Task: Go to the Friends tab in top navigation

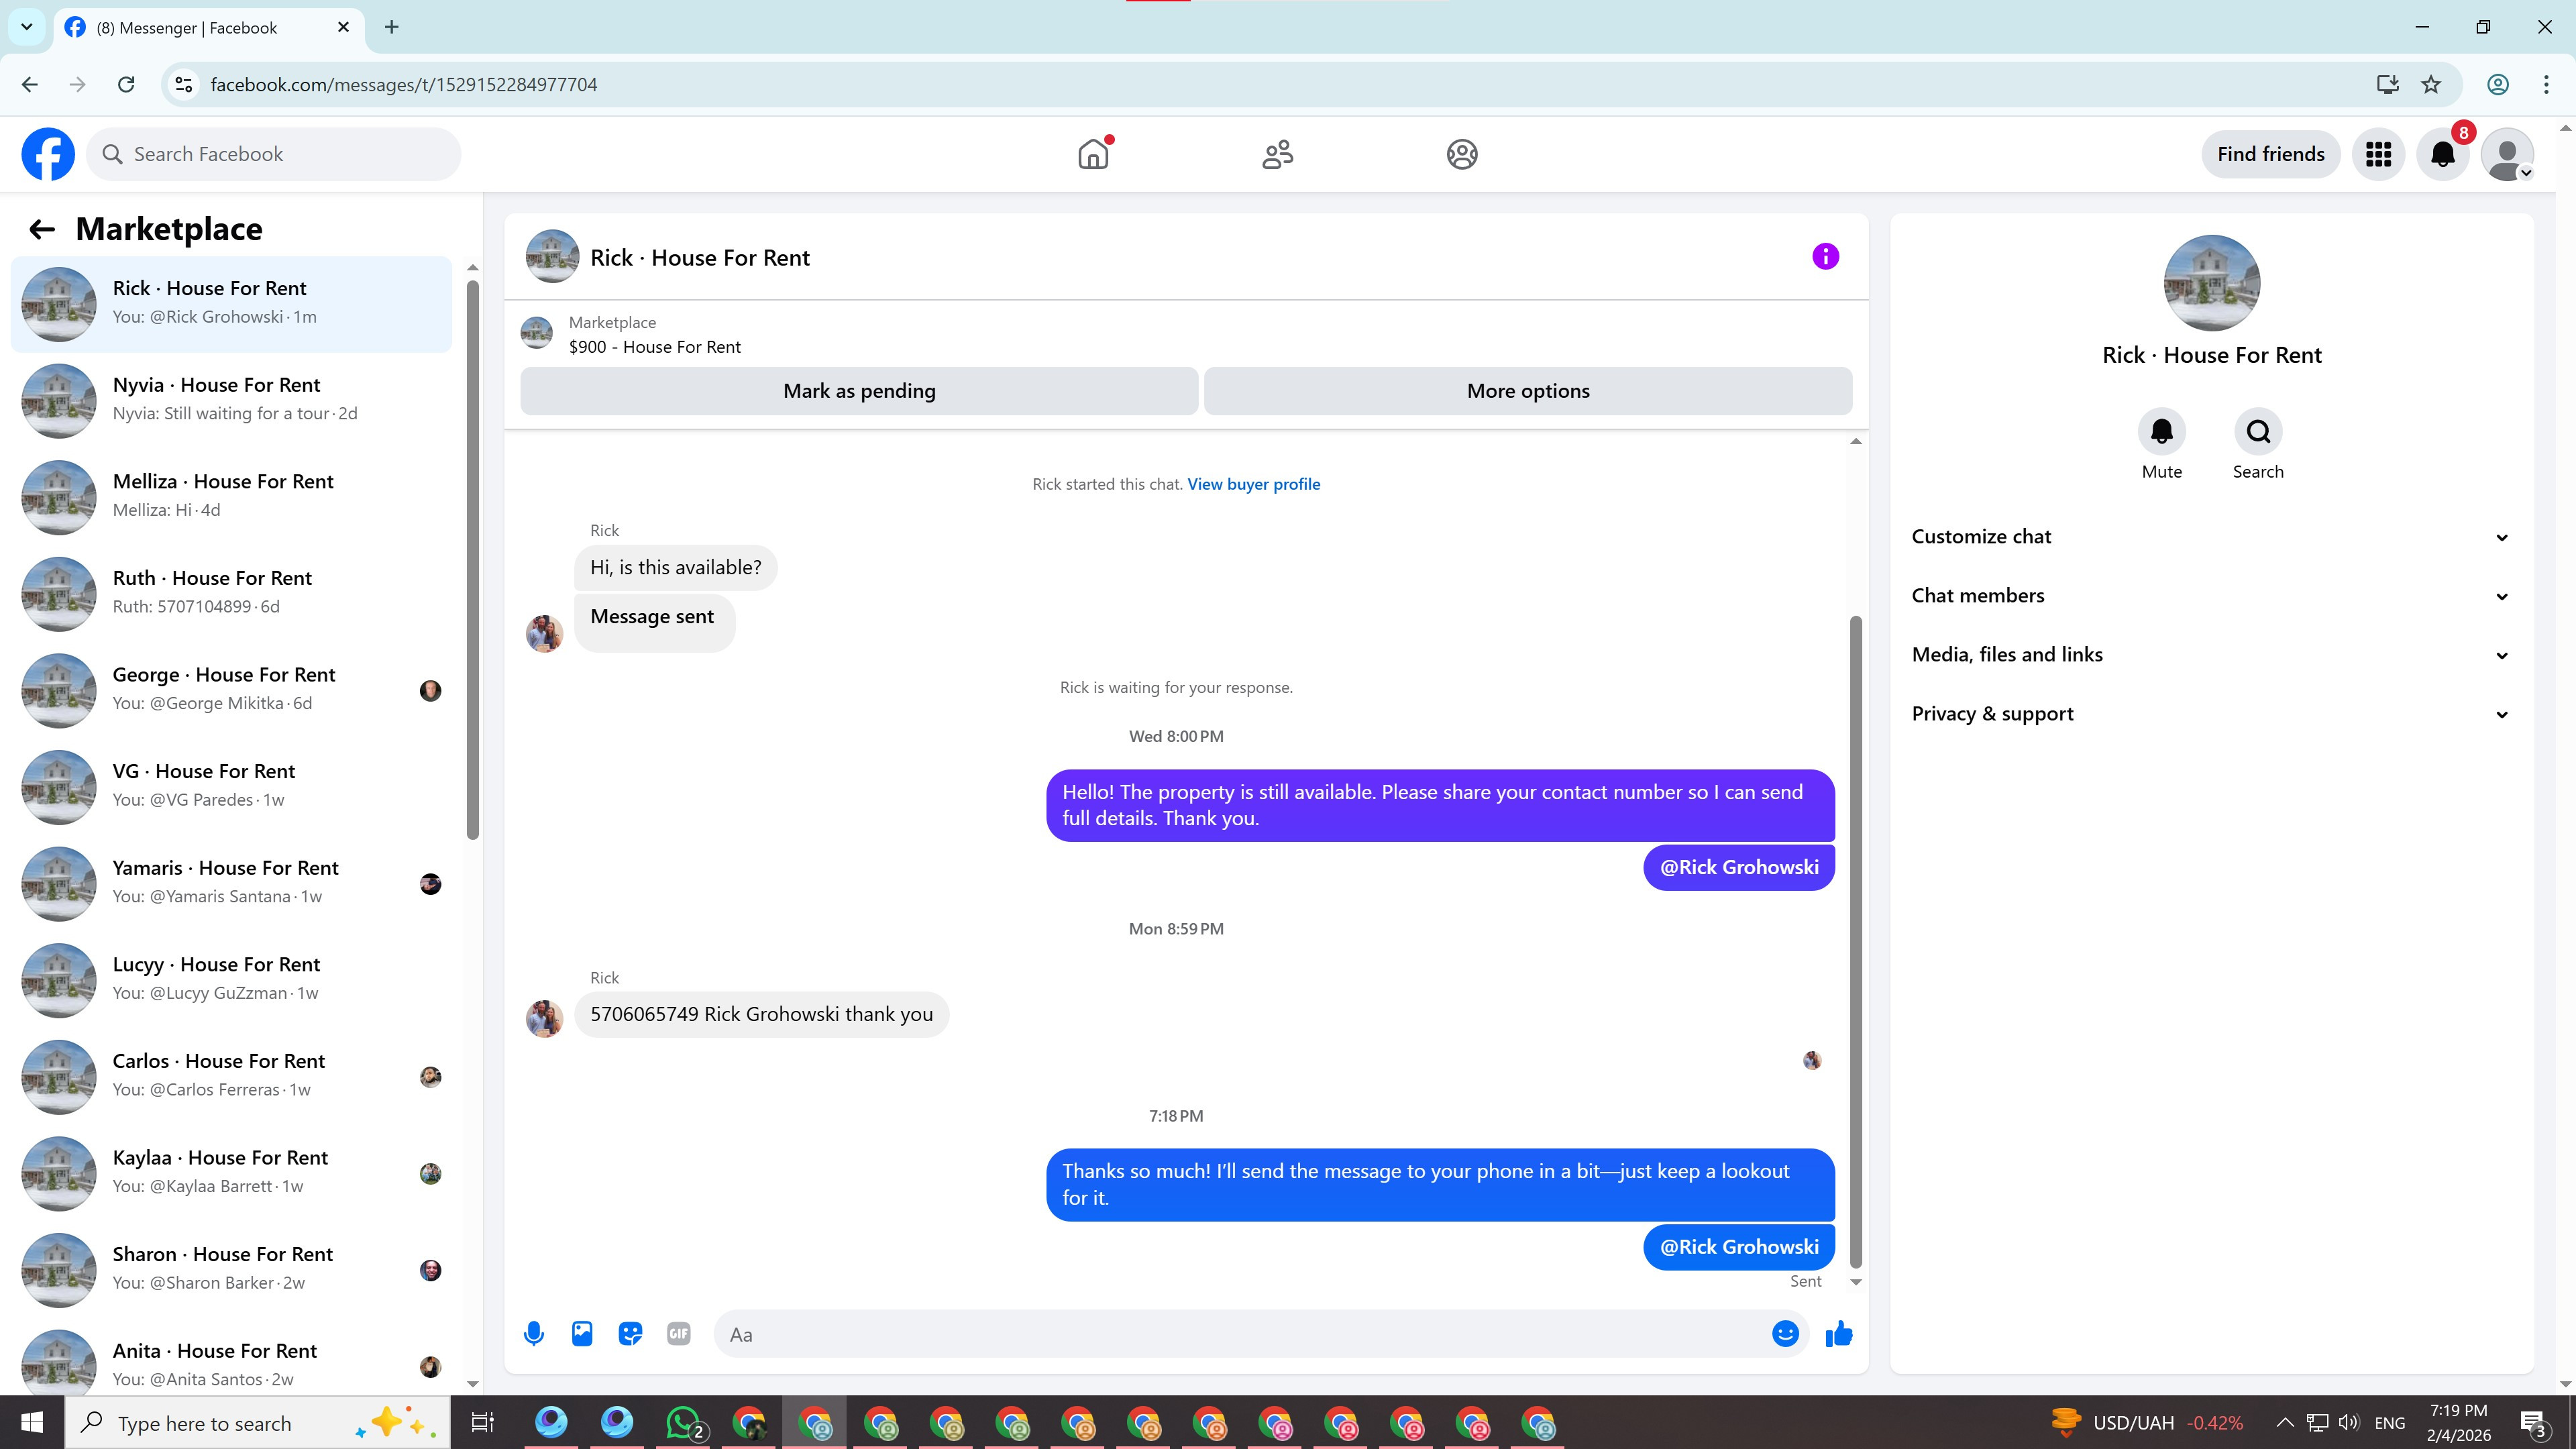Action: tap(1277, 154)
